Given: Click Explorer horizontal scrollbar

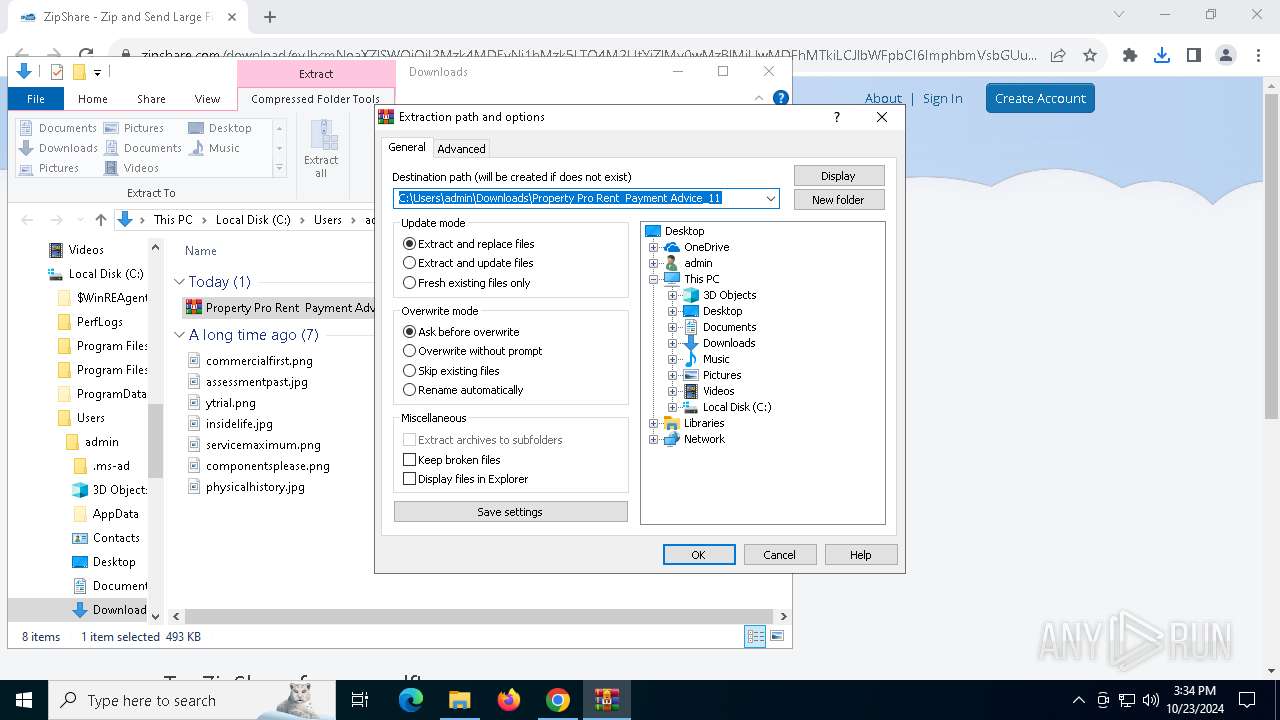Looking at the screenshot, I should (x=477, y=617).
